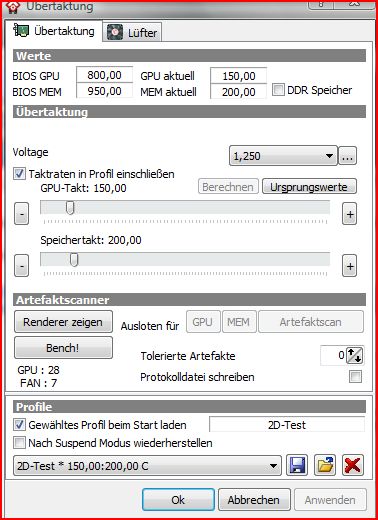Click the 2D-Test startup profile field

(x=287, y=425)
